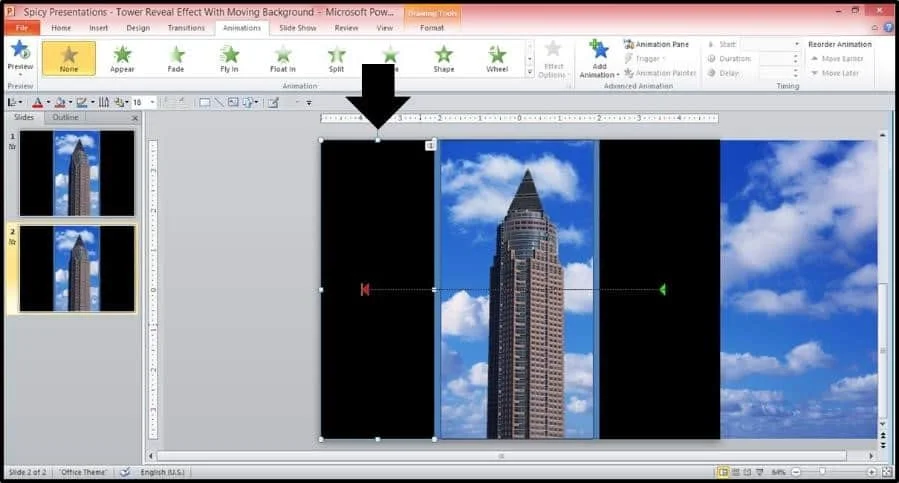Select slide 1 thumbnail
Screen dimensions: 899x483
[77, 173]
